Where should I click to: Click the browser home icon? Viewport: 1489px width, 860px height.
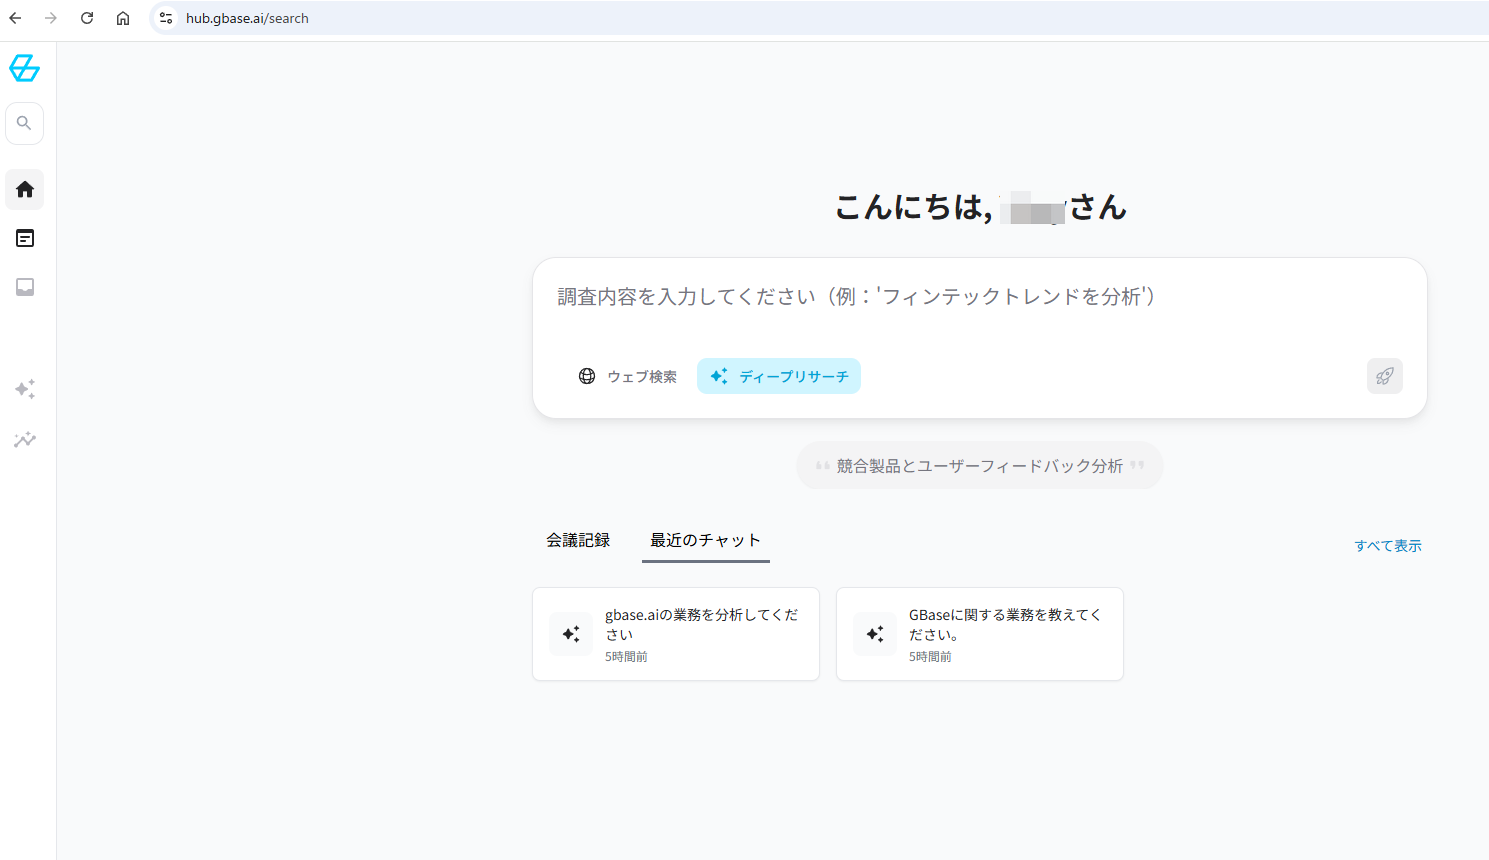click(x=123, y=17)
